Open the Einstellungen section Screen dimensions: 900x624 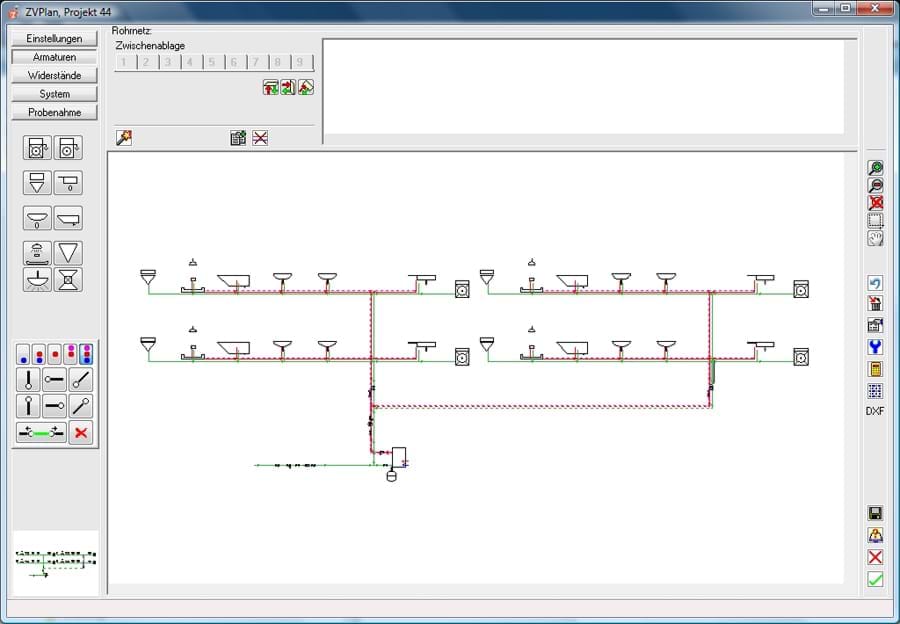[x=55, y=38]
